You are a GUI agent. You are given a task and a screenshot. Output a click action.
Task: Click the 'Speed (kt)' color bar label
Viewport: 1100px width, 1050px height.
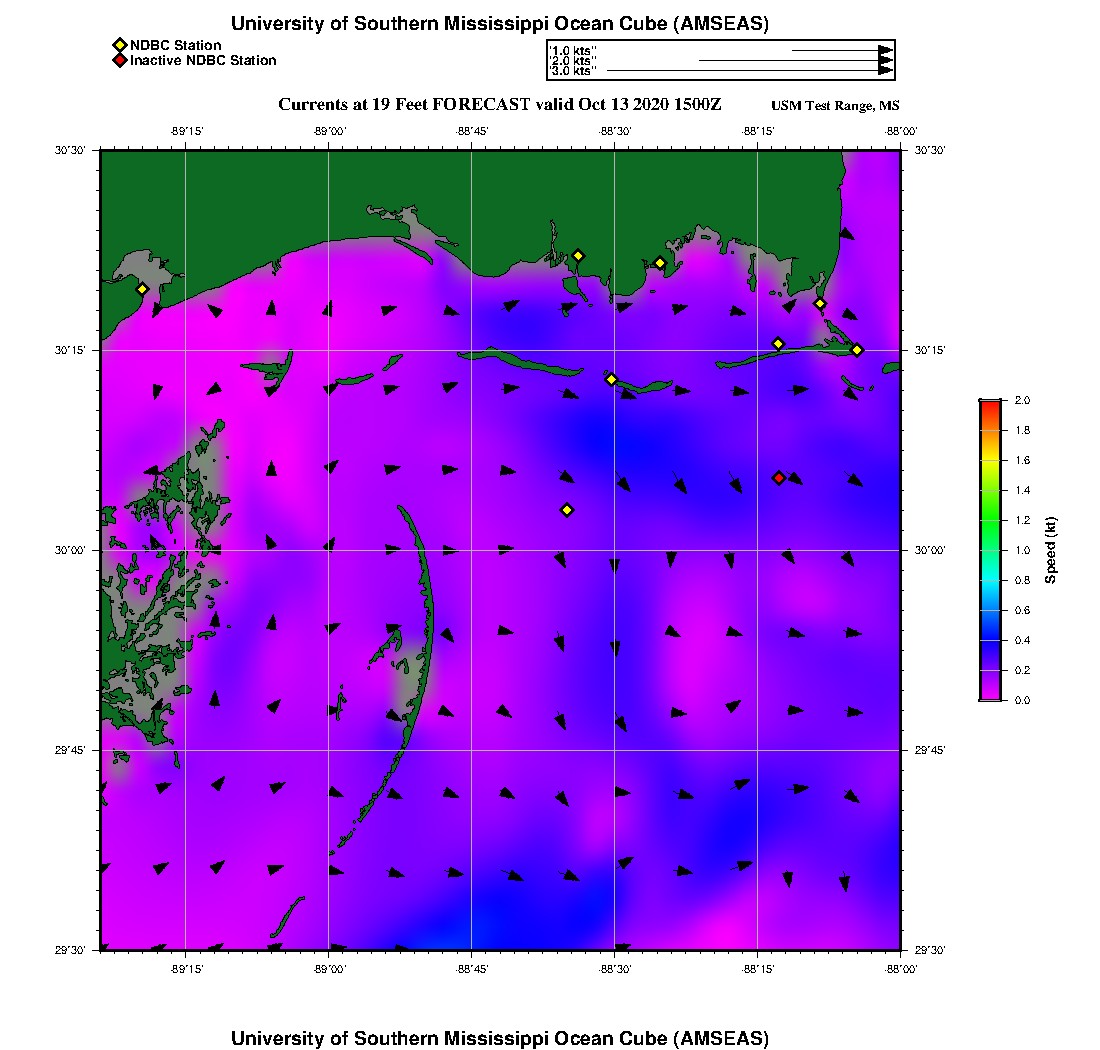click(1051, 550)
